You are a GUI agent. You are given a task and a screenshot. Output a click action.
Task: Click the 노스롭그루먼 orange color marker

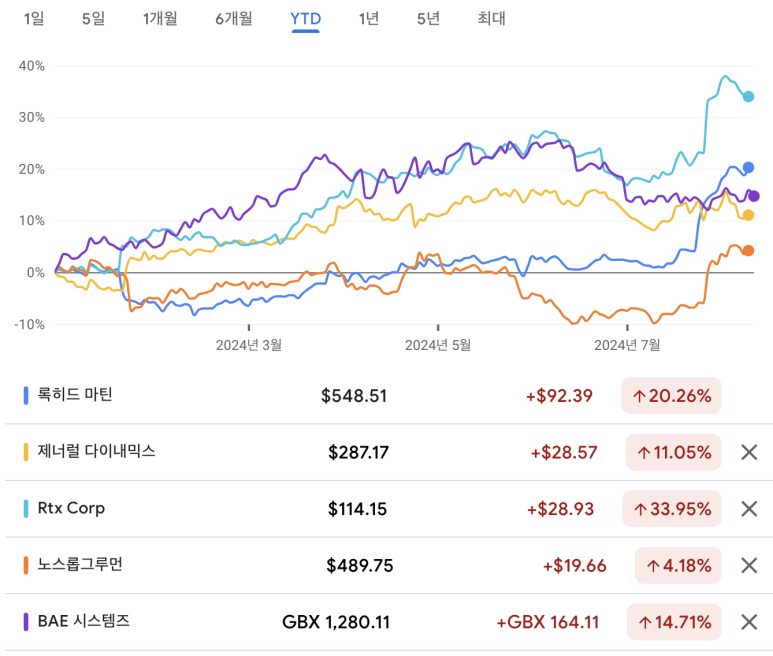point(26,565)
